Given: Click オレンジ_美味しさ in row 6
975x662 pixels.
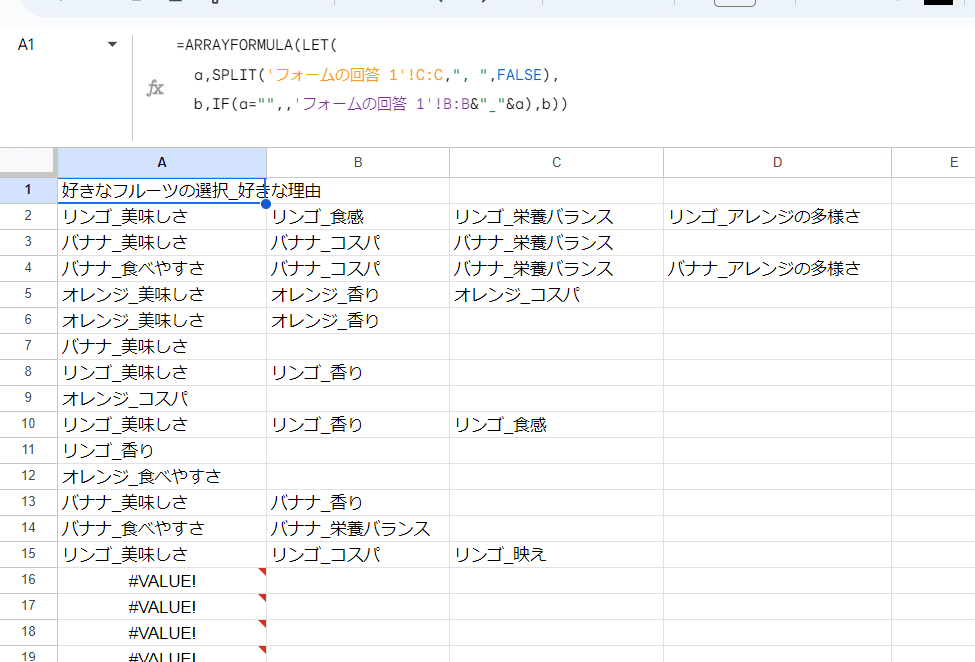Looking at the screenshot, I should (162, 321).
